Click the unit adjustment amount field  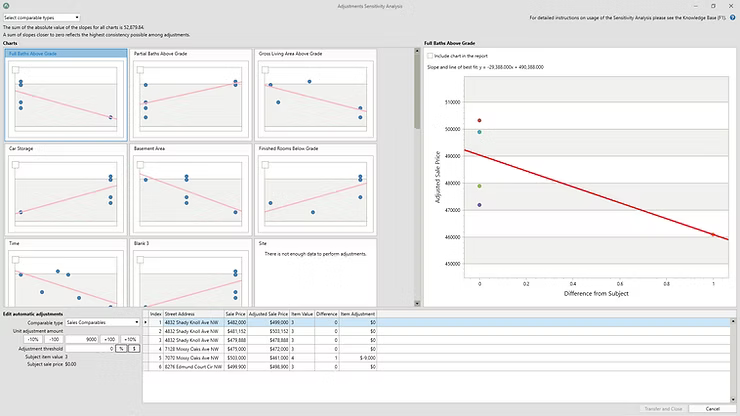(x=81, y=340)
